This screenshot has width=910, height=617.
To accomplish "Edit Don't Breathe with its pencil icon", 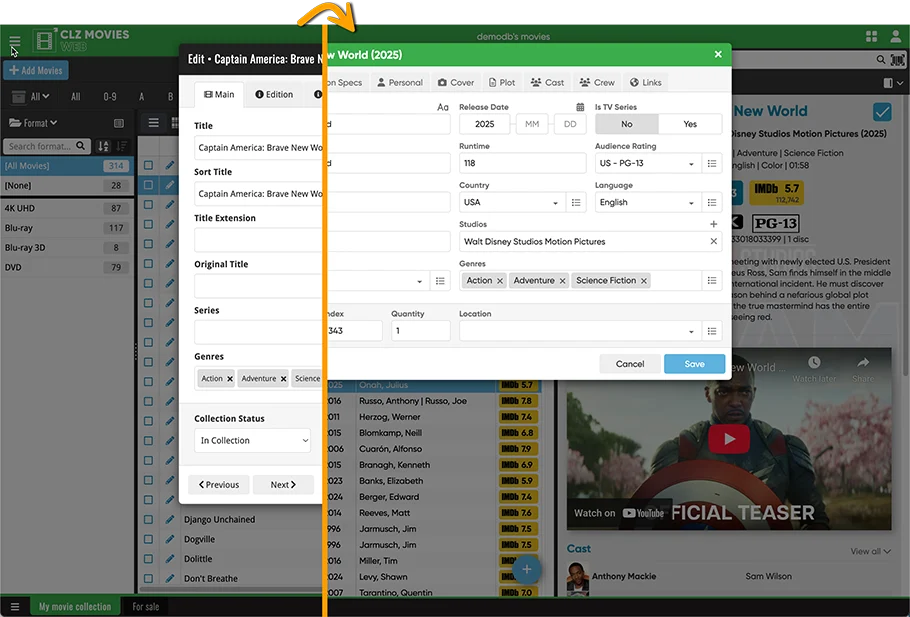I will [169, 579].
